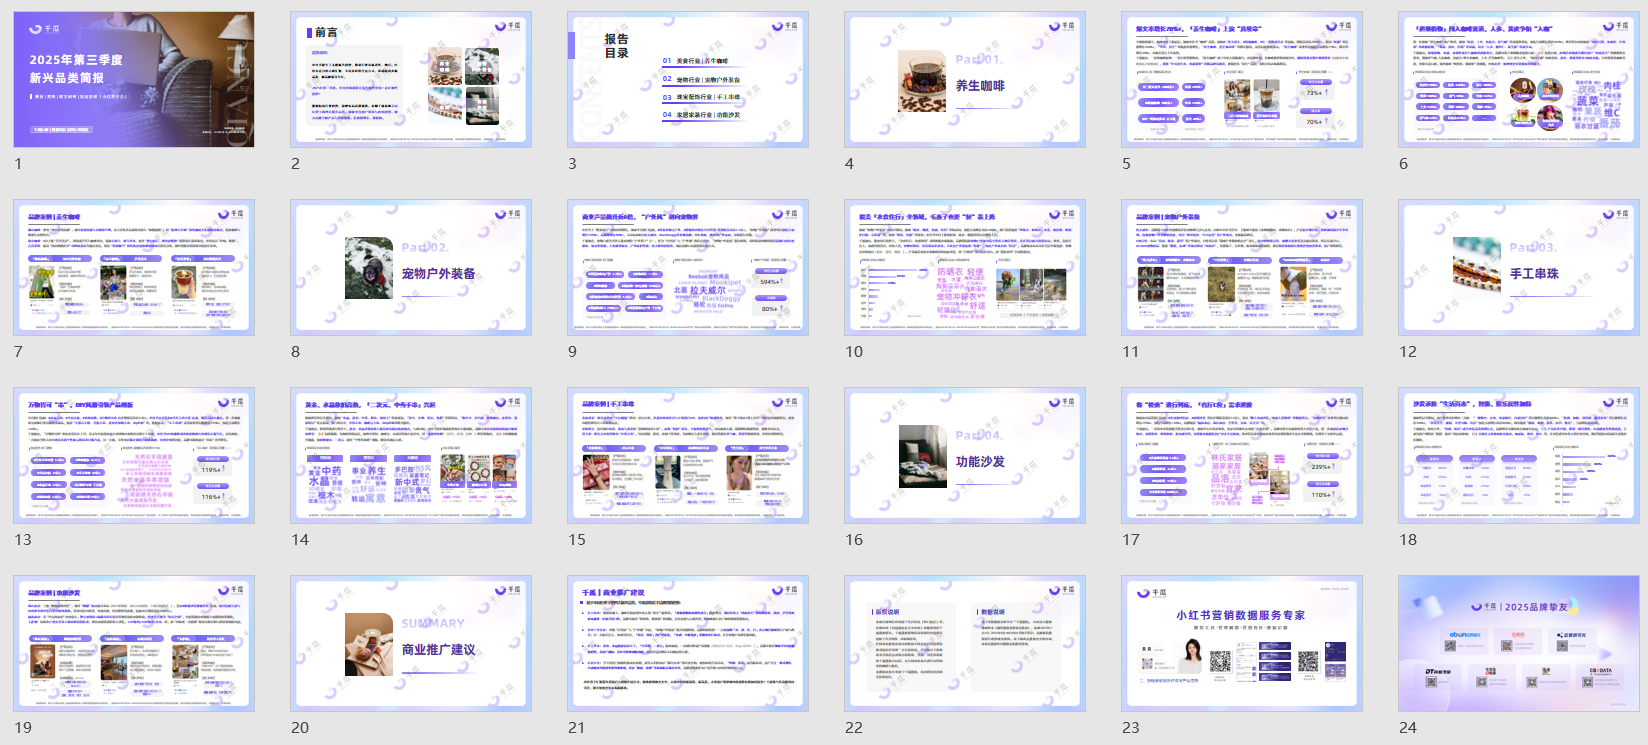1648x745 pixels.
Task: Choose slide 7 thumbnail
Action: (134, 268)
